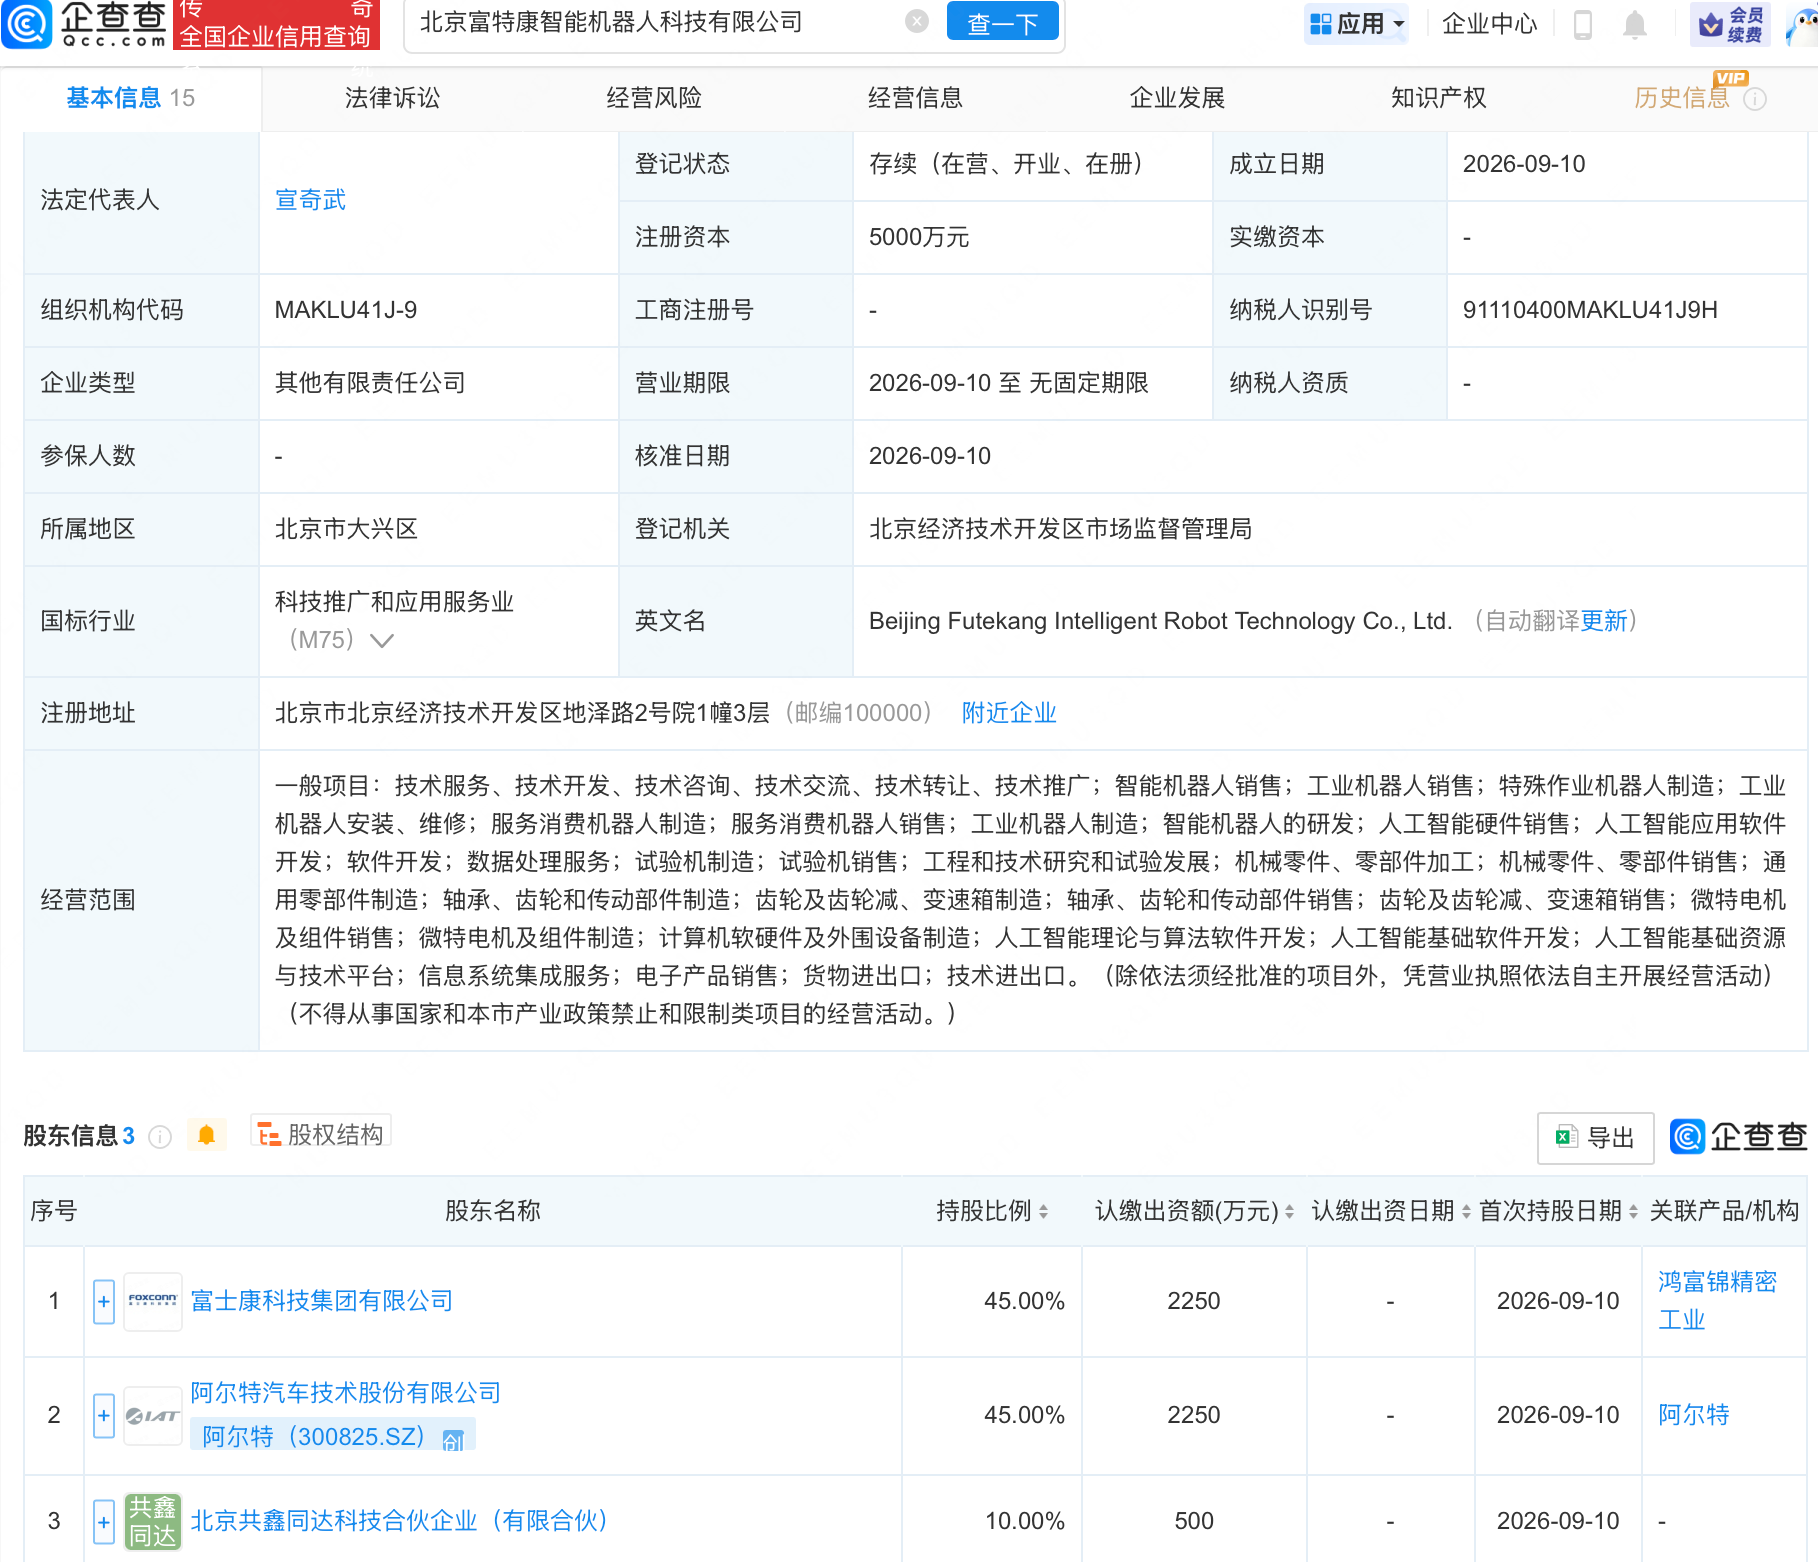Screen dimensions: 1818x1562
Task: Open the 应用 dropdown menu
Action: (1356, 23)
